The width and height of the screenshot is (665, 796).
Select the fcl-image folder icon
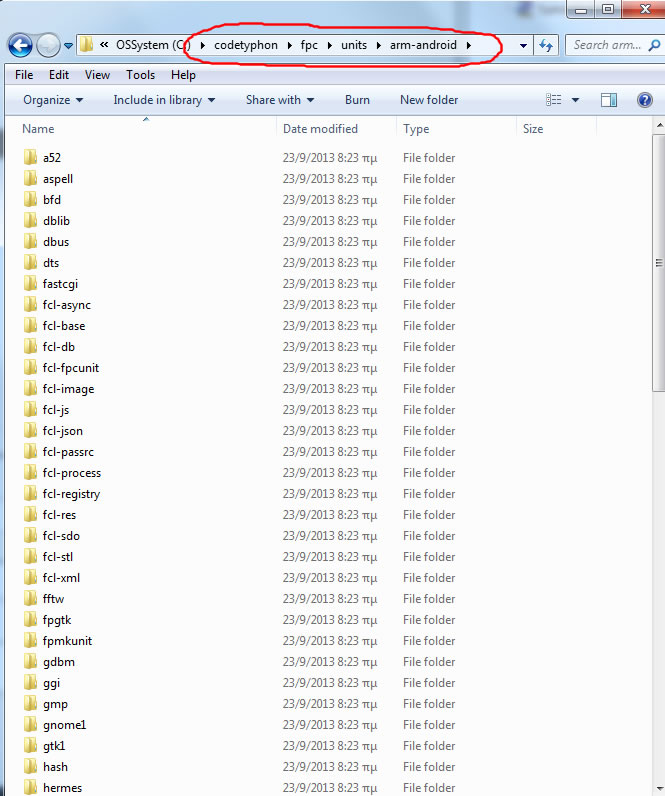(x=30, y=388)
